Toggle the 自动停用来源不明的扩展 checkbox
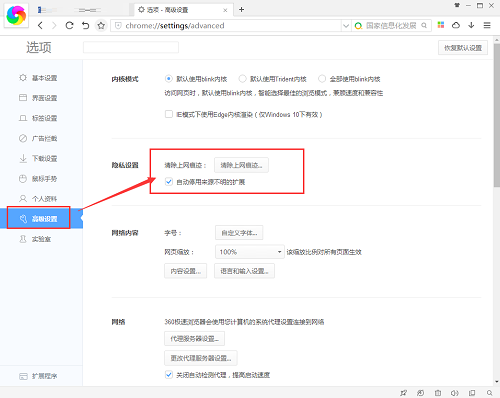The height and width of the screenshot is (398, 500). point(169,182)
